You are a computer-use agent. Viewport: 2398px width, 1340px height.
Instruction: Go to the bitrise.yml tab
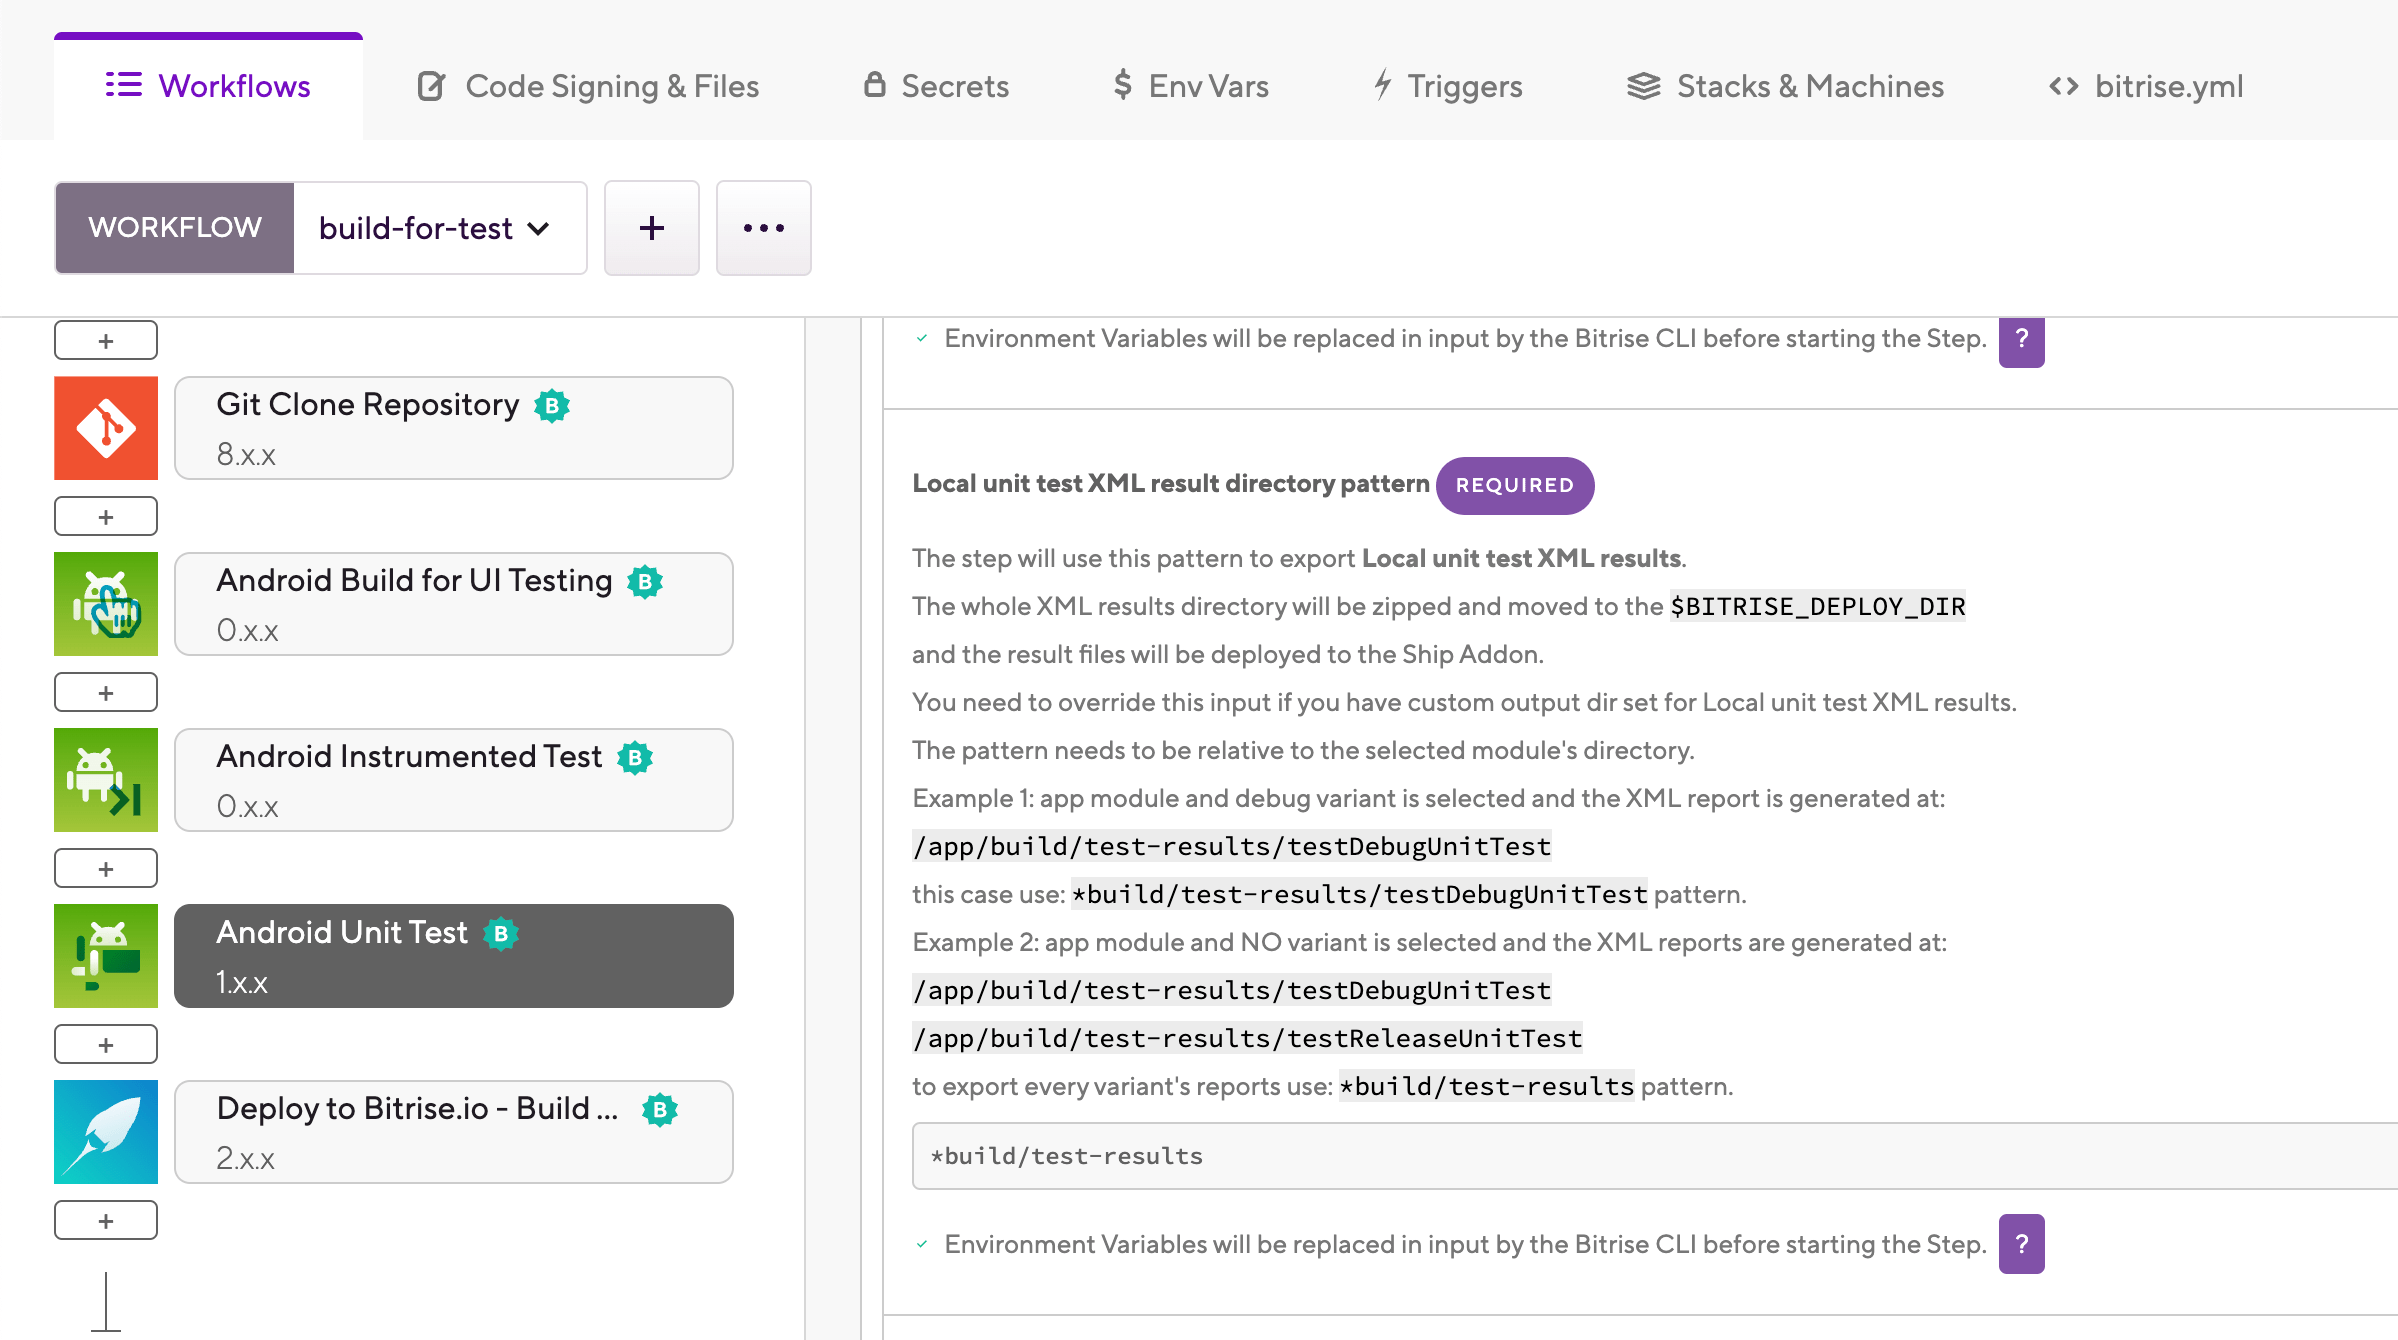(2146, 86)
